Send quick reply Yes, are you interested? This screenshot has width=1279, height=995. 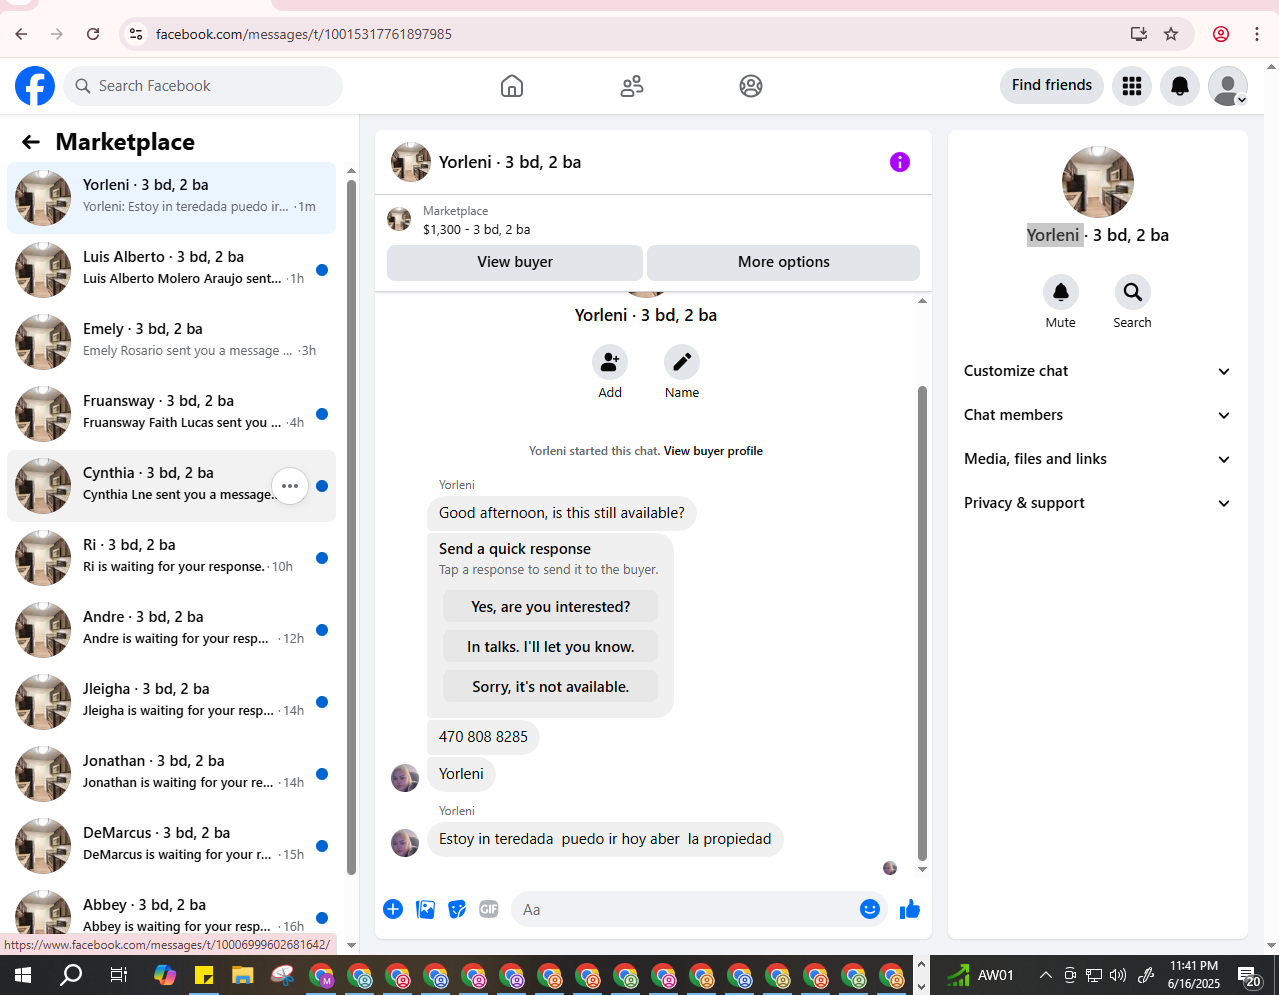point(551,607)
